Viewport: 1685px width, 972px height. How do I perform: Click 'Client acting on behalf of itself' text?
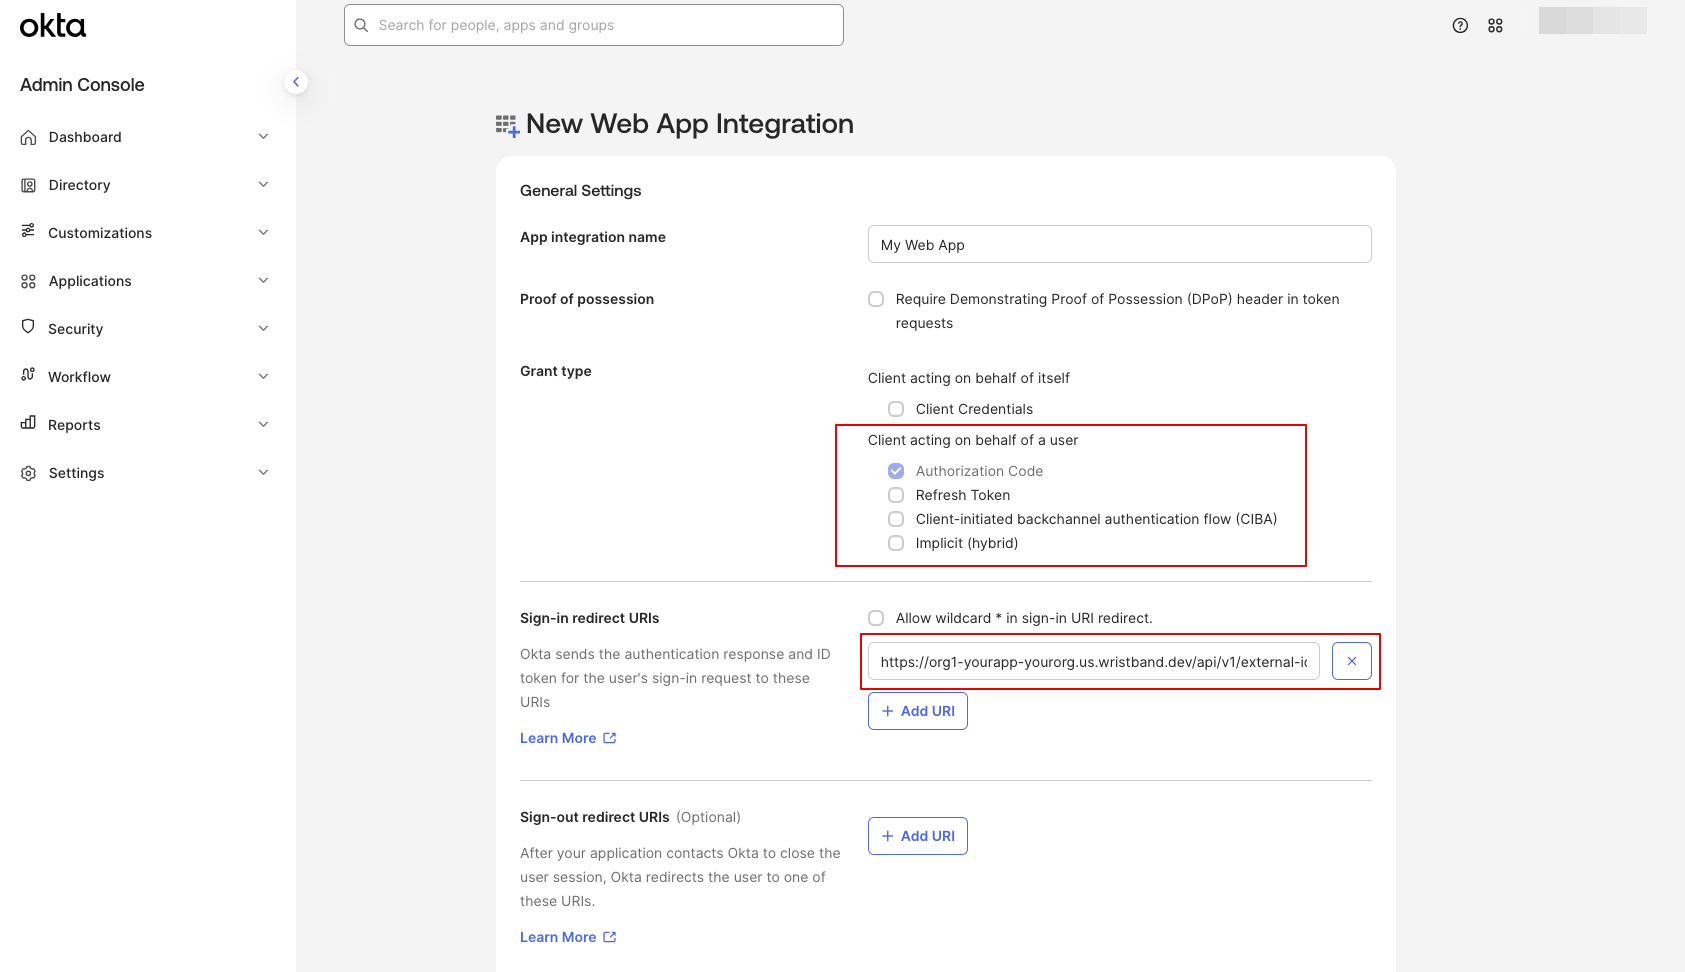[969, 378]
